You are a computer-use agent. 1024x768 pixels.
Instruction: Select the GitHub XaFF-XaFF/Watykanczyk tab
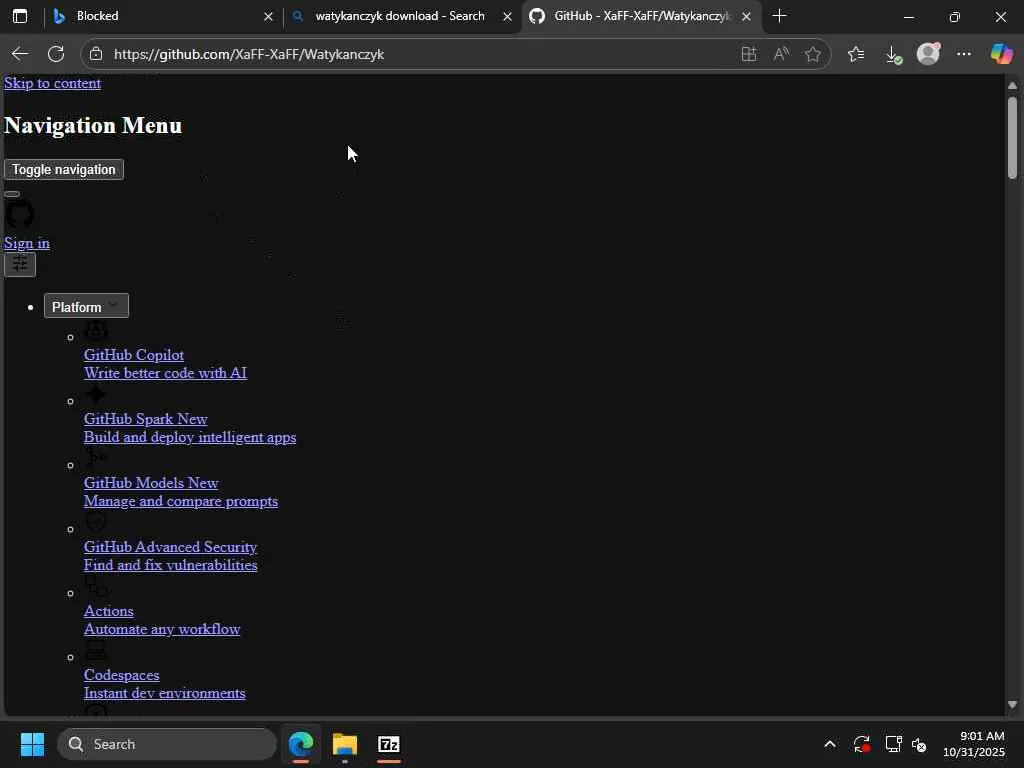click(641, 16)
